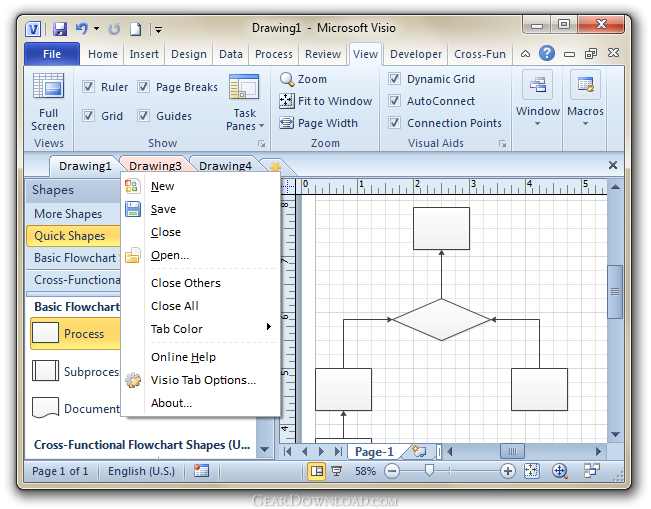Uncheck the Grid checkbox
651x509 pixels.
coord(88,115)
